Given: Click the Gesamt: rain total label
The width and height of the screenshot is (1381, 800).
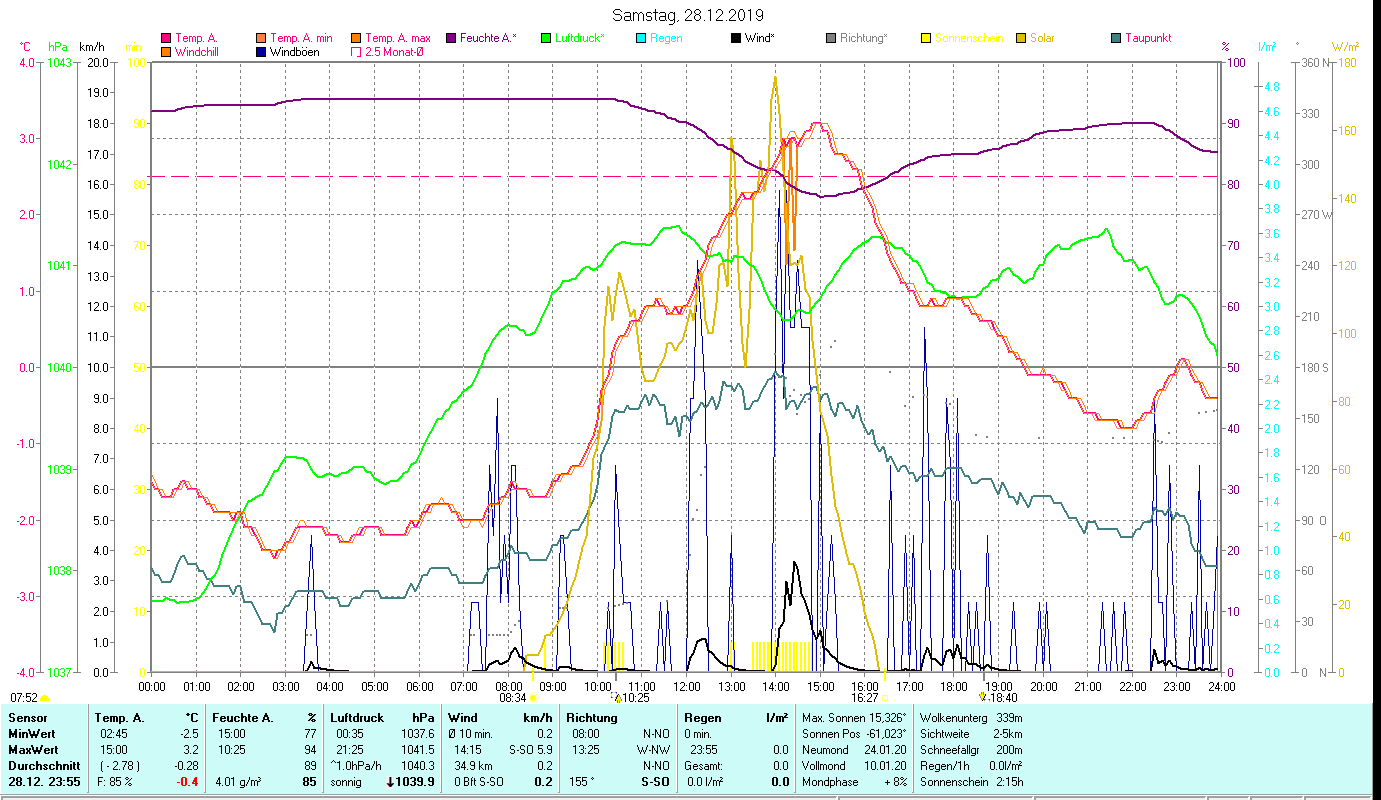Looking at the screenshot, I should (702, 765).
